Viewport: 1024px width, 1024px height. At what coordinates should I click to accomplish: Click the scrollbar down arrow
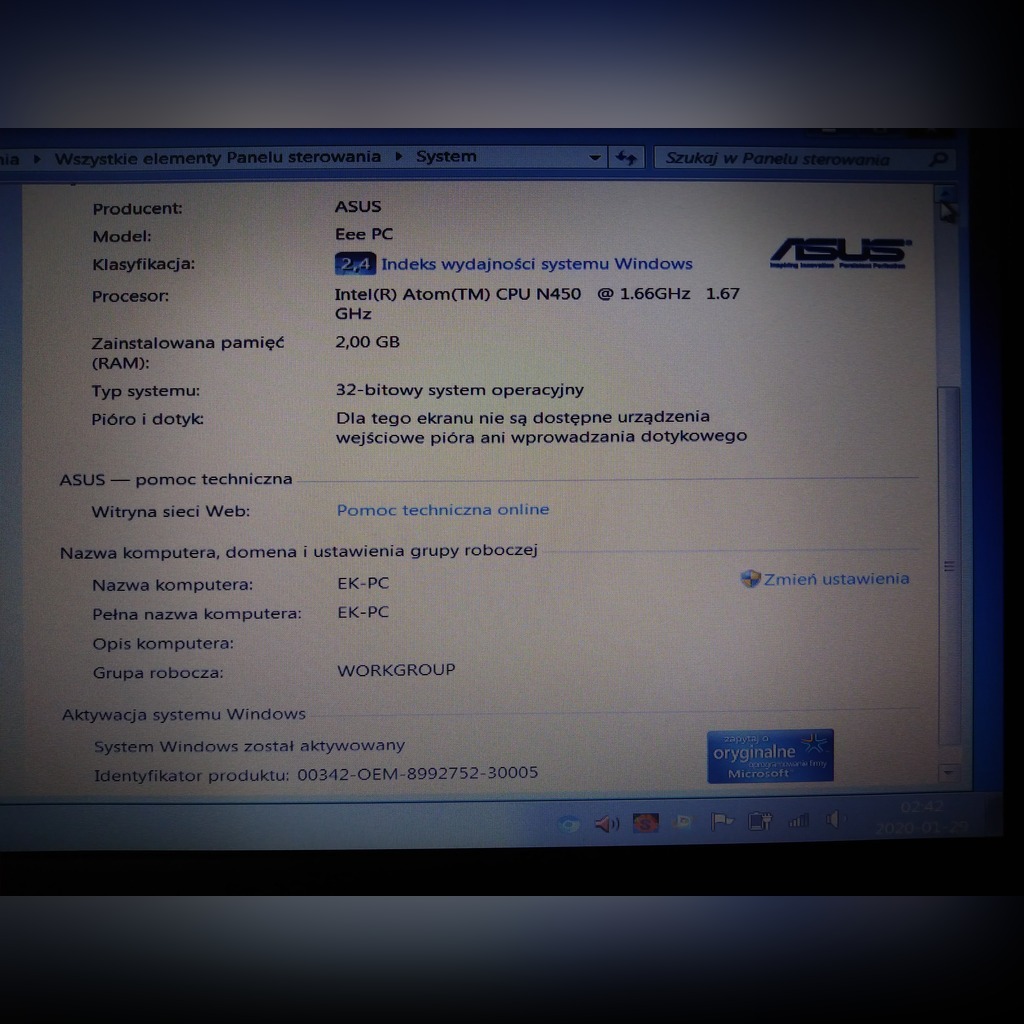coord(948,773)
